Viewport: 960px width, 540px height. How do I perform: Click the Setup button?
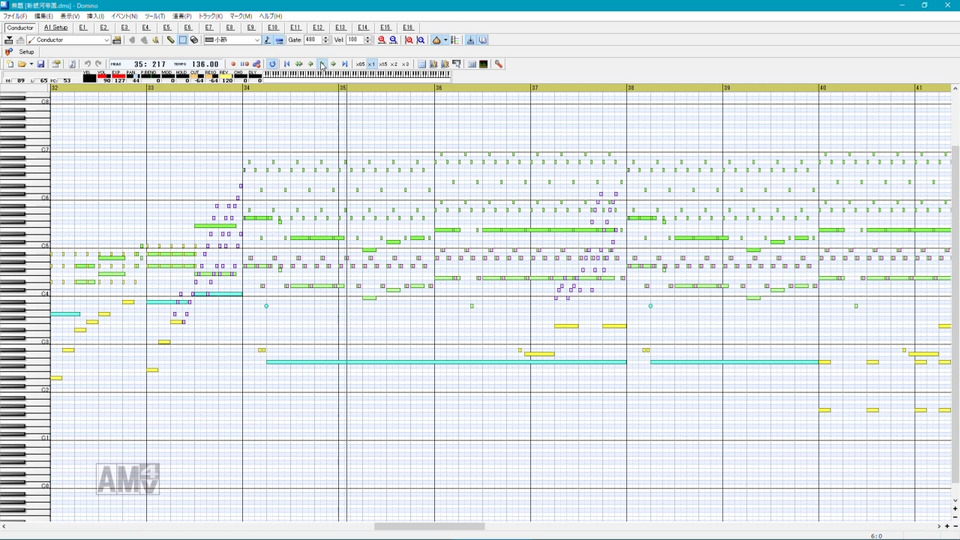[x=26, y=52]
